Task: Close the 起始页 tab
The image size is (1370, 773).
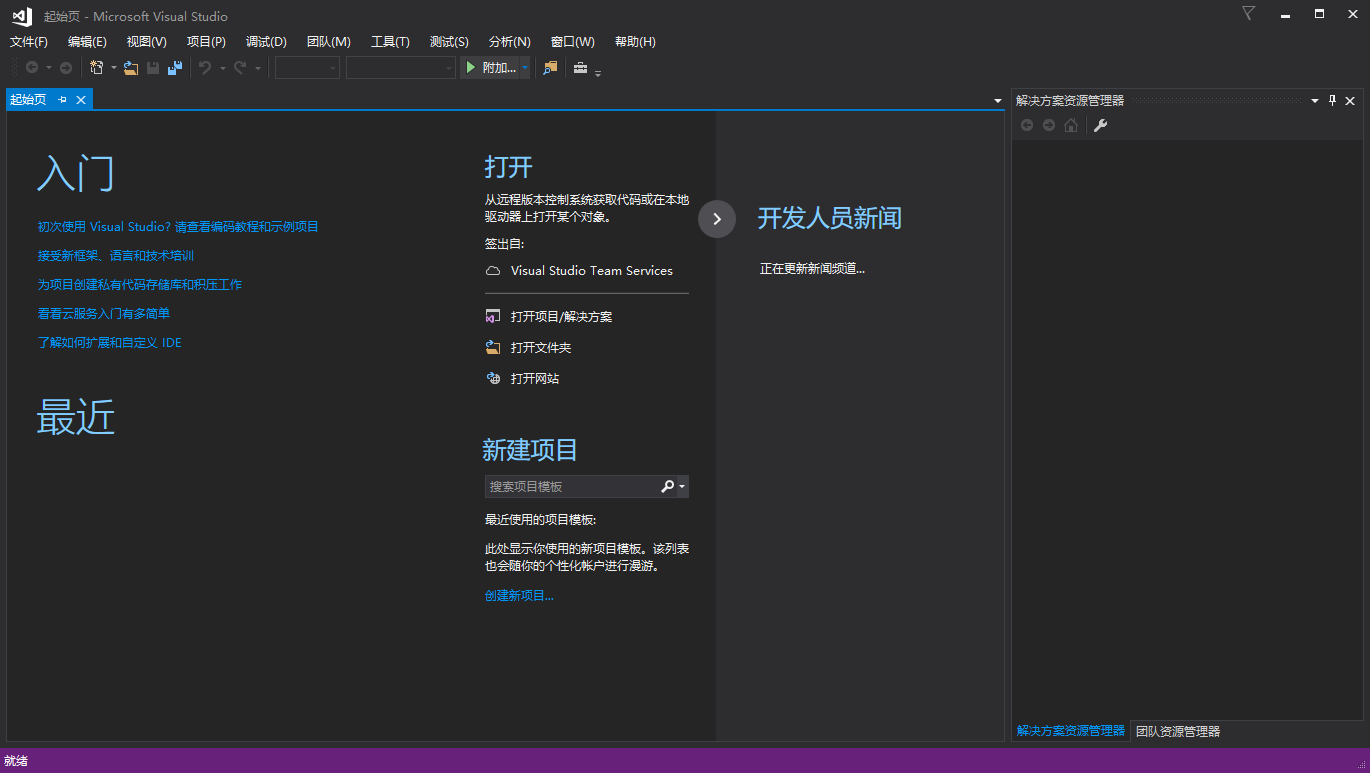Action: click(81, 99)
